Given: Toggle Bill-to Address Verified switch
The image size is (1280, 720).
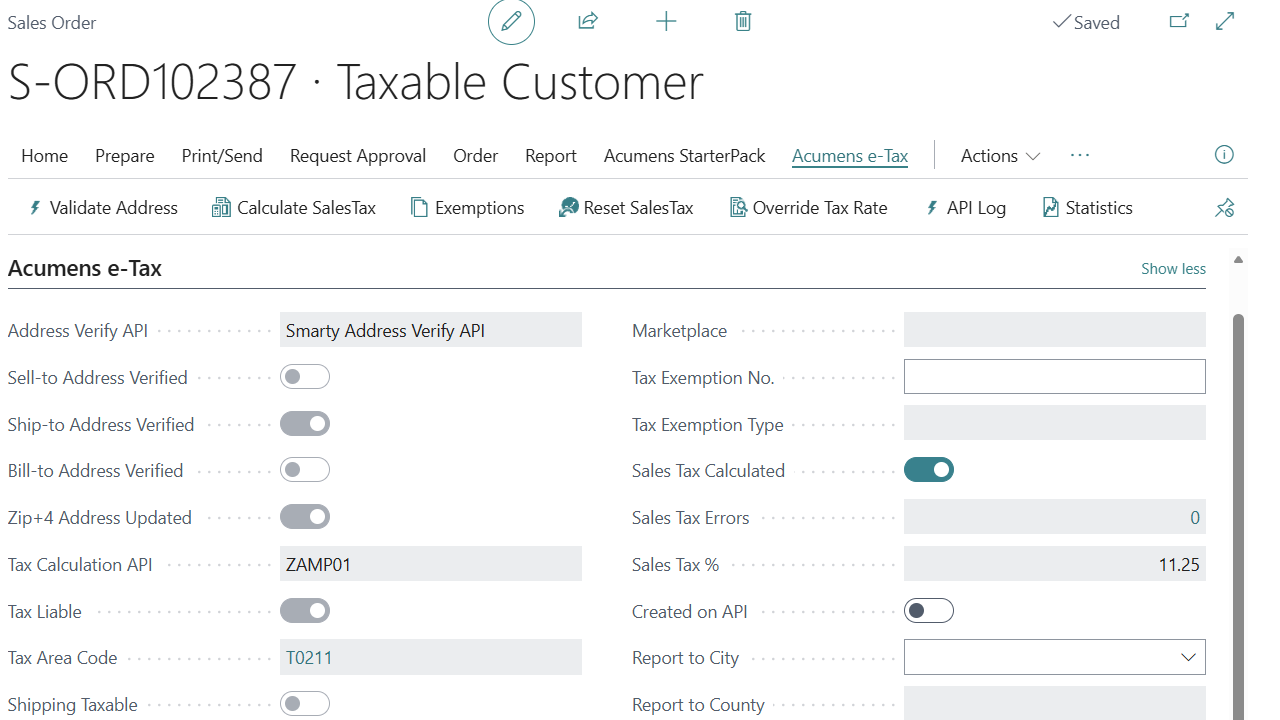Looking at the screenshot, I should pos(305,470).
